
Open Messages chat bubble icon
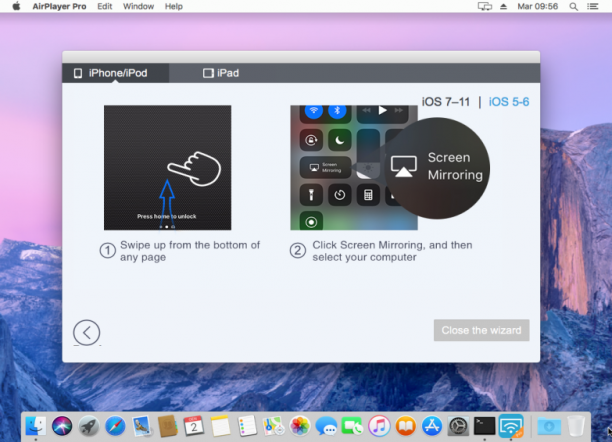coord(326,426)
